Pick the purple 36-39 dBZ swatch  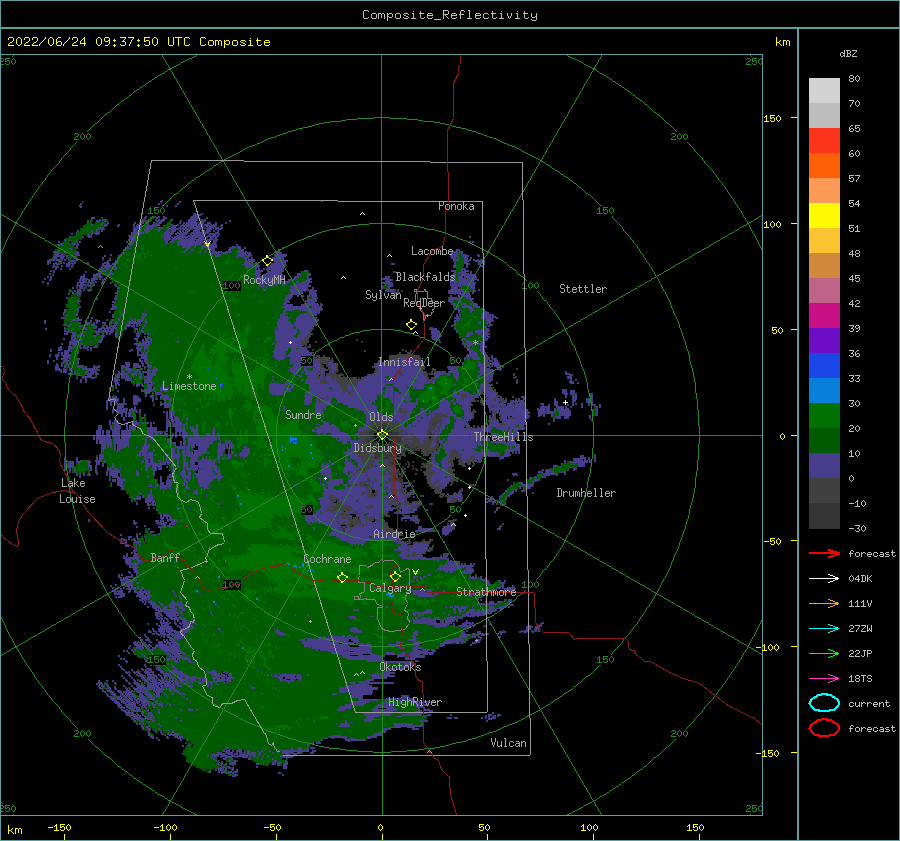coord(824,340)
